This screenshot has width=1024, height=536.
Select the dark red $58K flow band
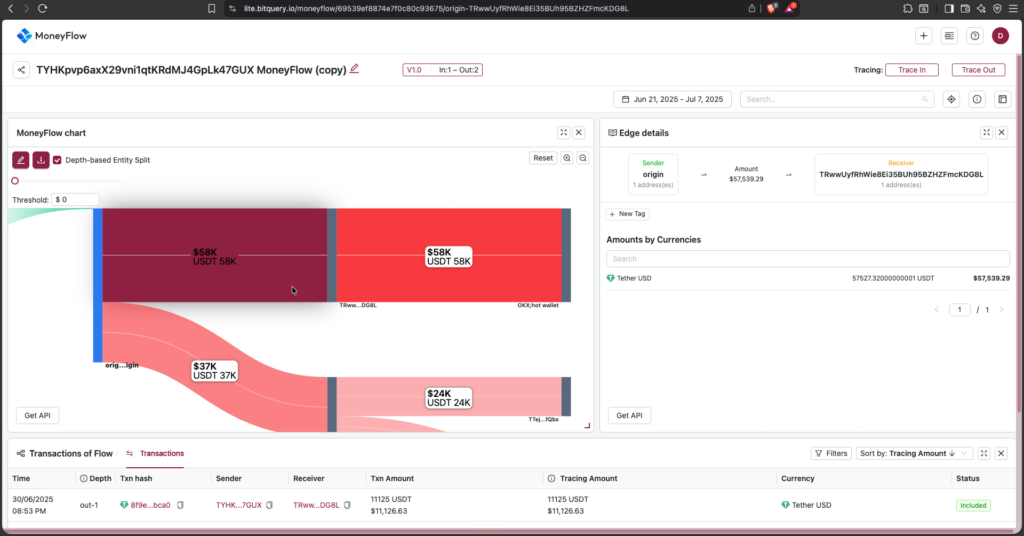(215, 255)
